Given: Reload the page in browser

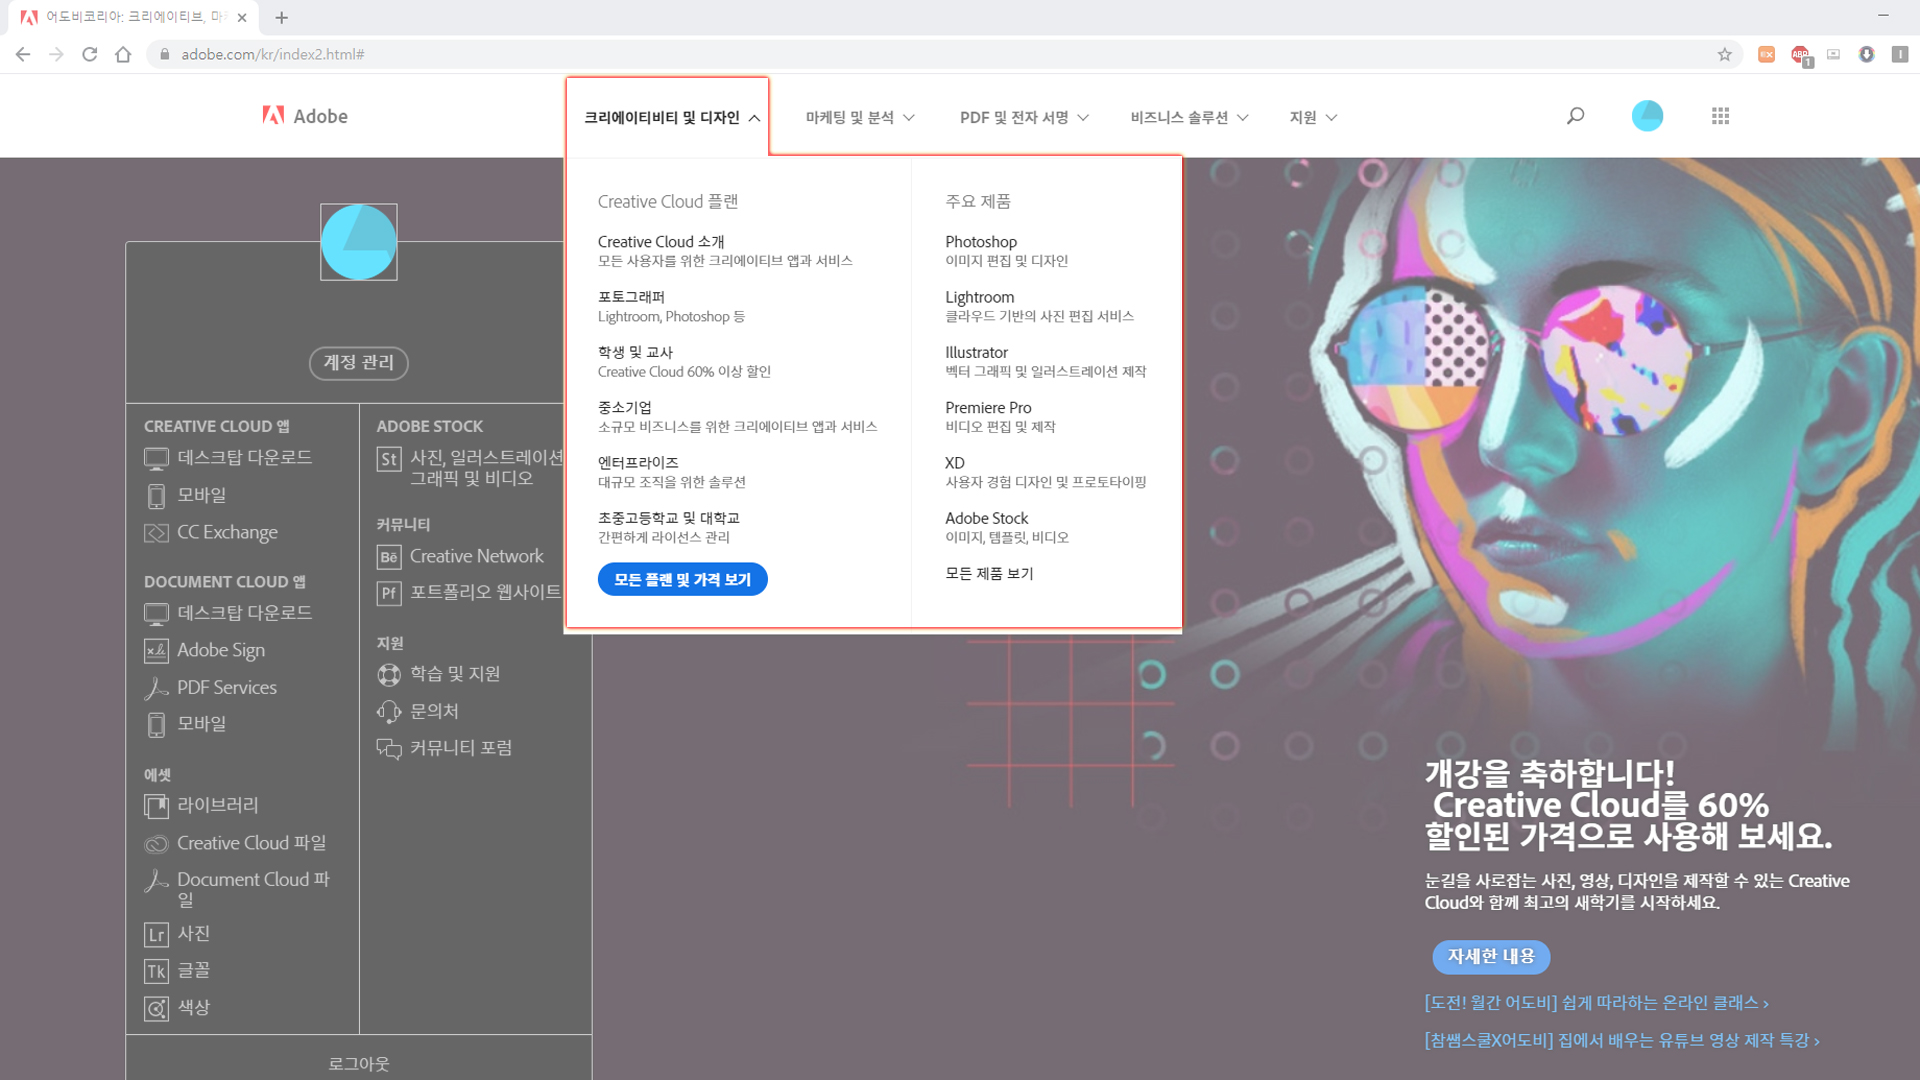Looking at the screenshot, I should tap(89, 54).
